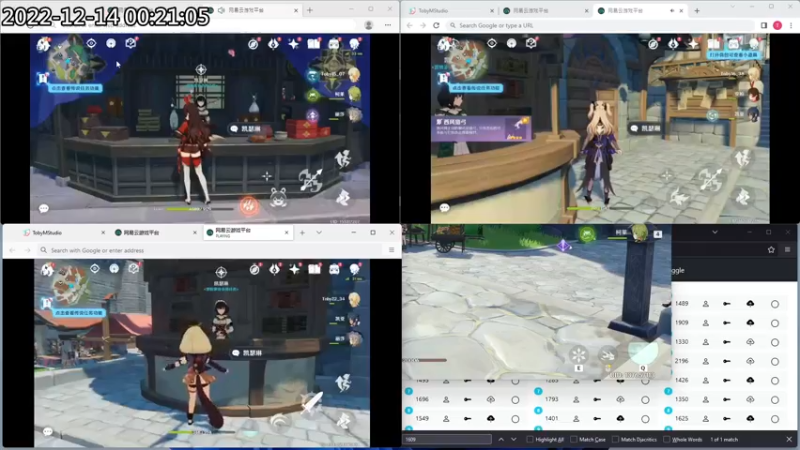
Task: Open the chat bubble in the Edge game window
Action: [44, 208]
